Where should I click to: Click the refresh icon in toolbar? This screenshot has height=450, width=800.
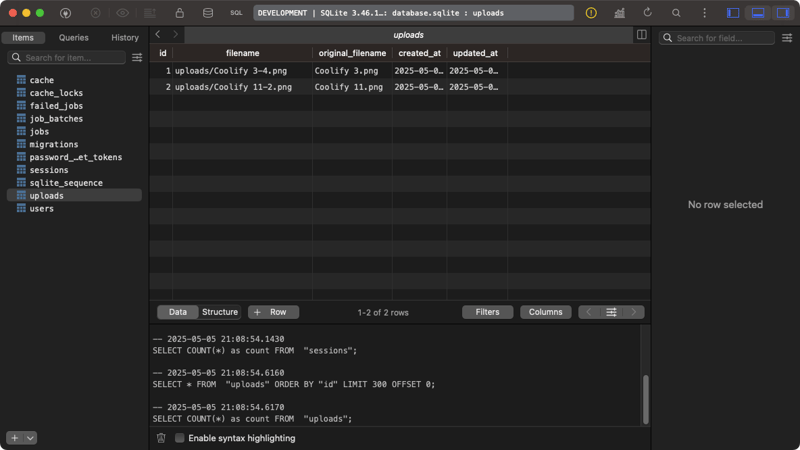pos(647,13)
